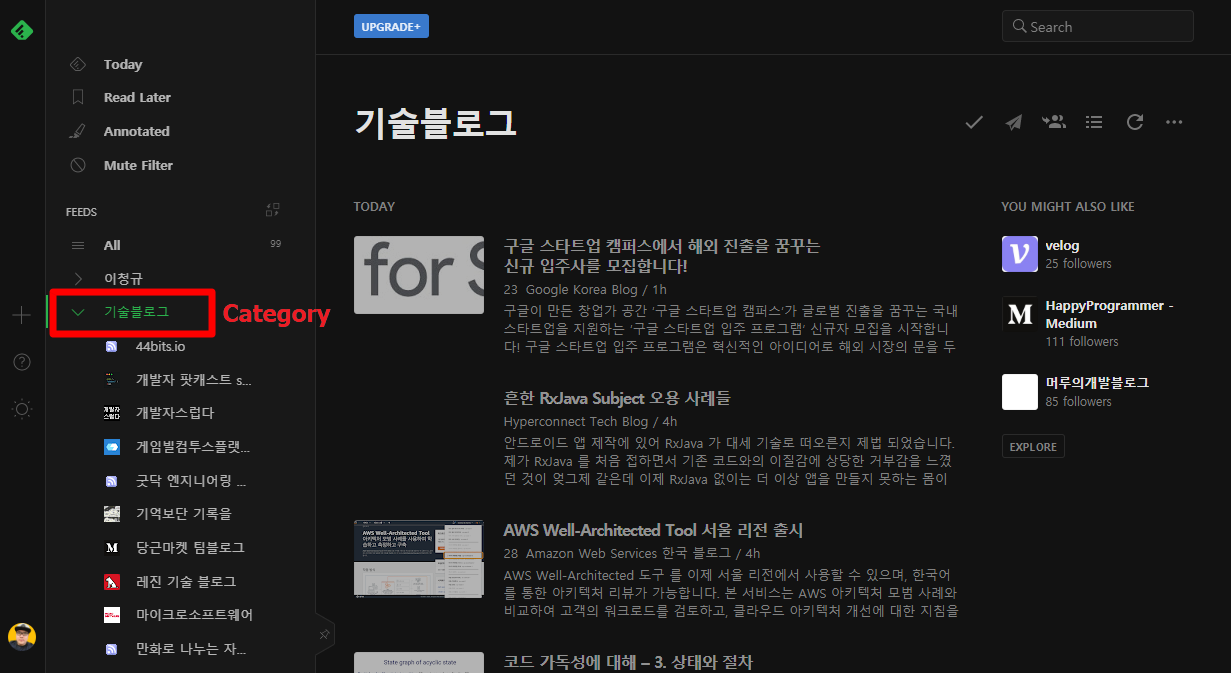Click the Annotated pen icon
This screenshot has height=673, width=1231.
coord(78,131)
